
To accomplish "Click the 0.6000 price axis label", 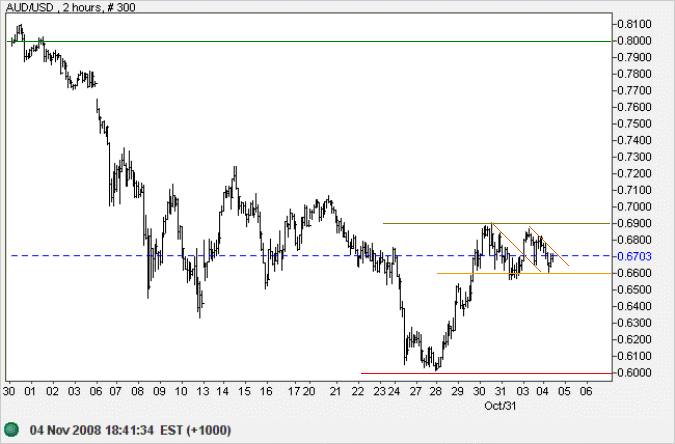I will pos(634,373).
